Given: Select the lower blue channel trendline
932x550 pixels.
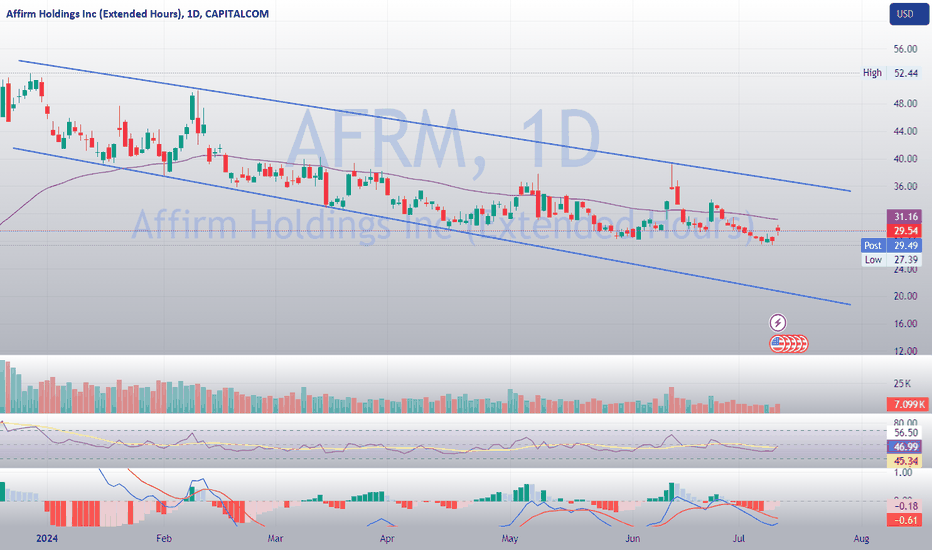Looking at the screenshot, I should [432, 227].
